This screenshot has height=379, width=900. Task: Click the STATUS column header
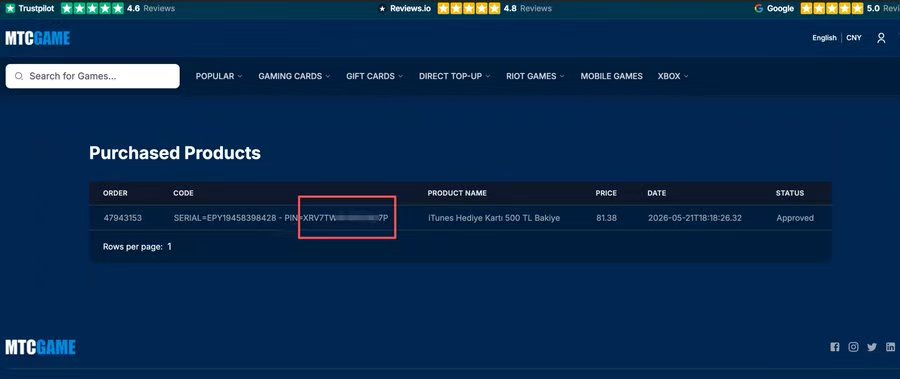pos(790,193)
